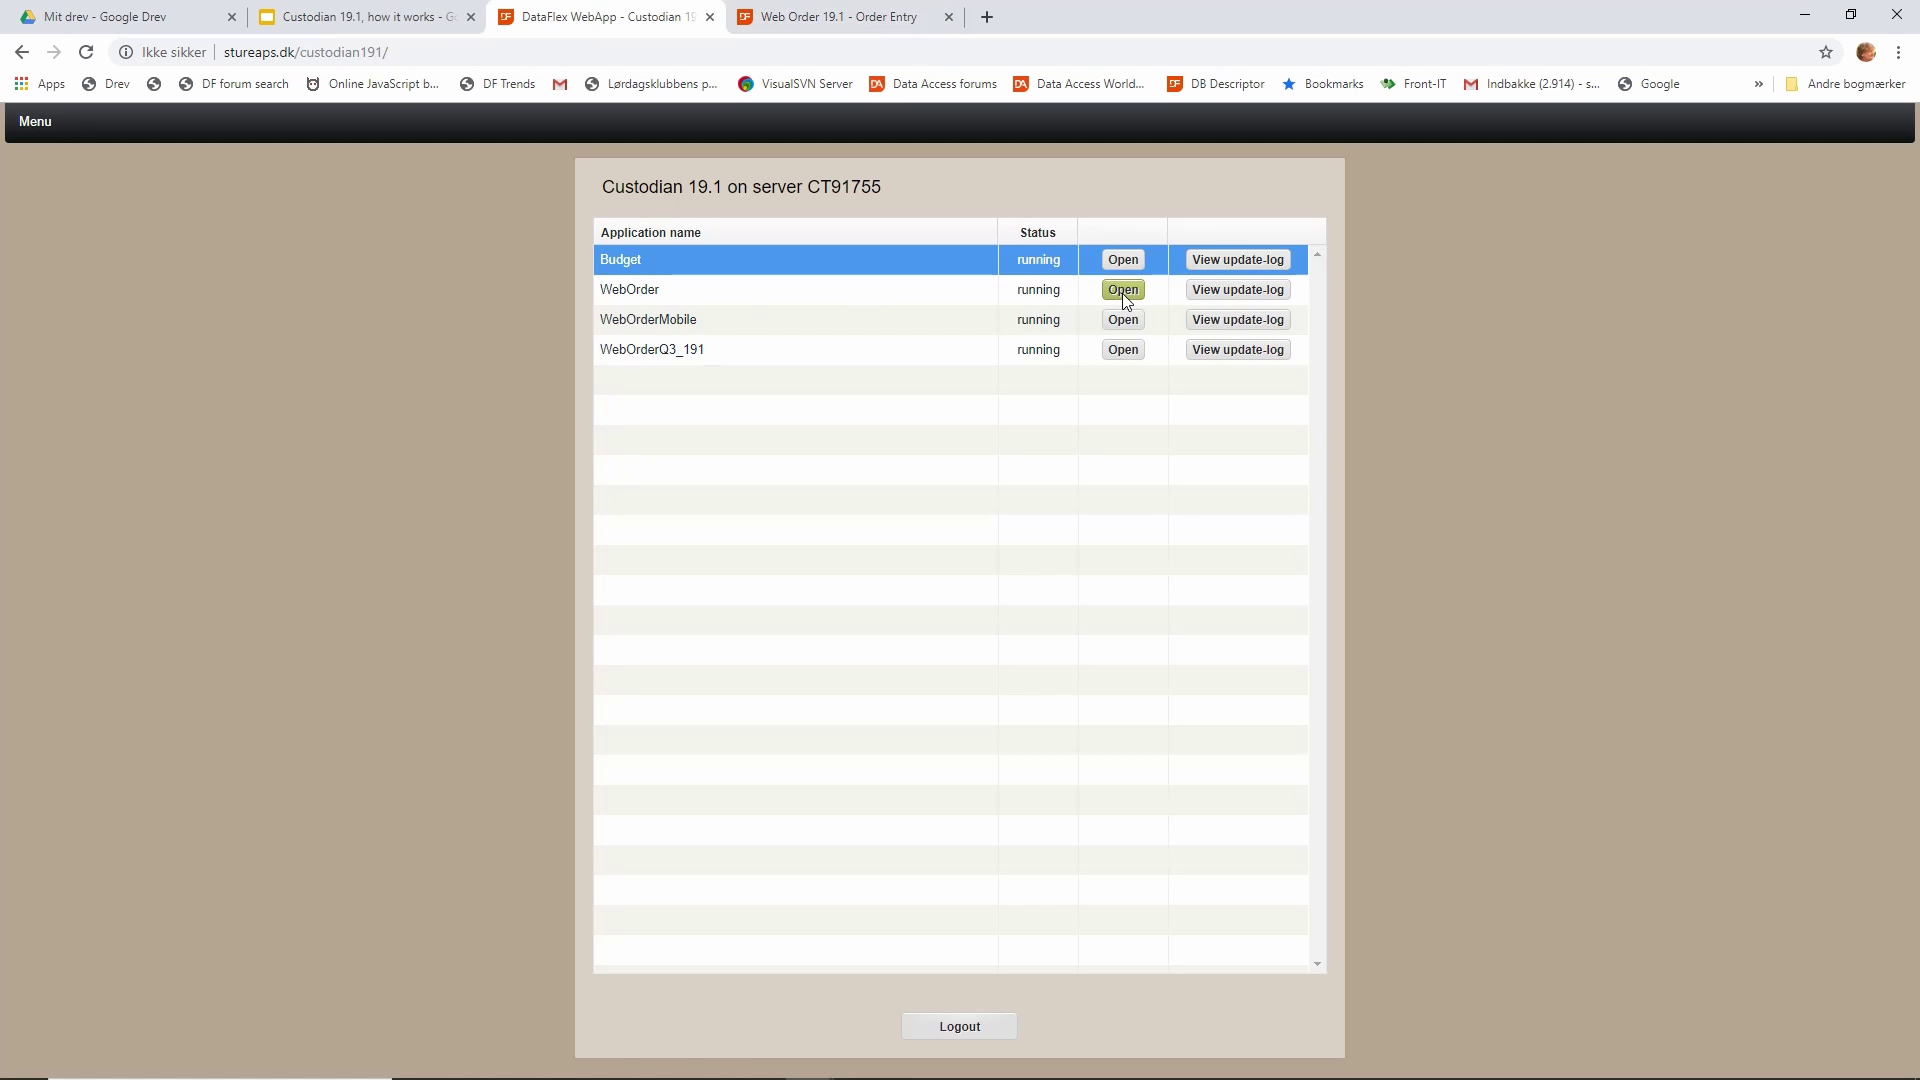Open a new tab with plus icon

click(987, 17)
